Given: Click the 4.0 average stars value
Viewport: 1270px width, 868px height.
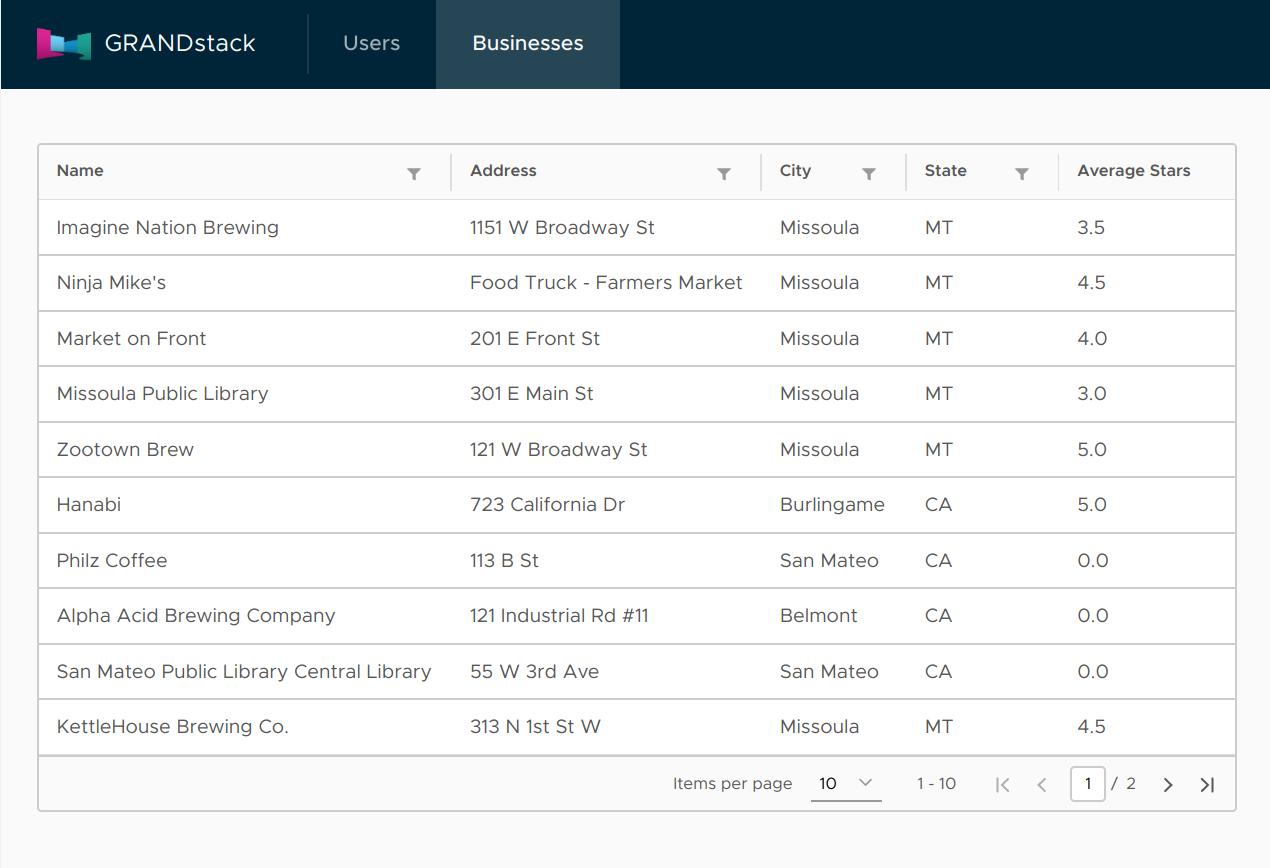Looking at the screenshot, I should (x=1092, y=338).
